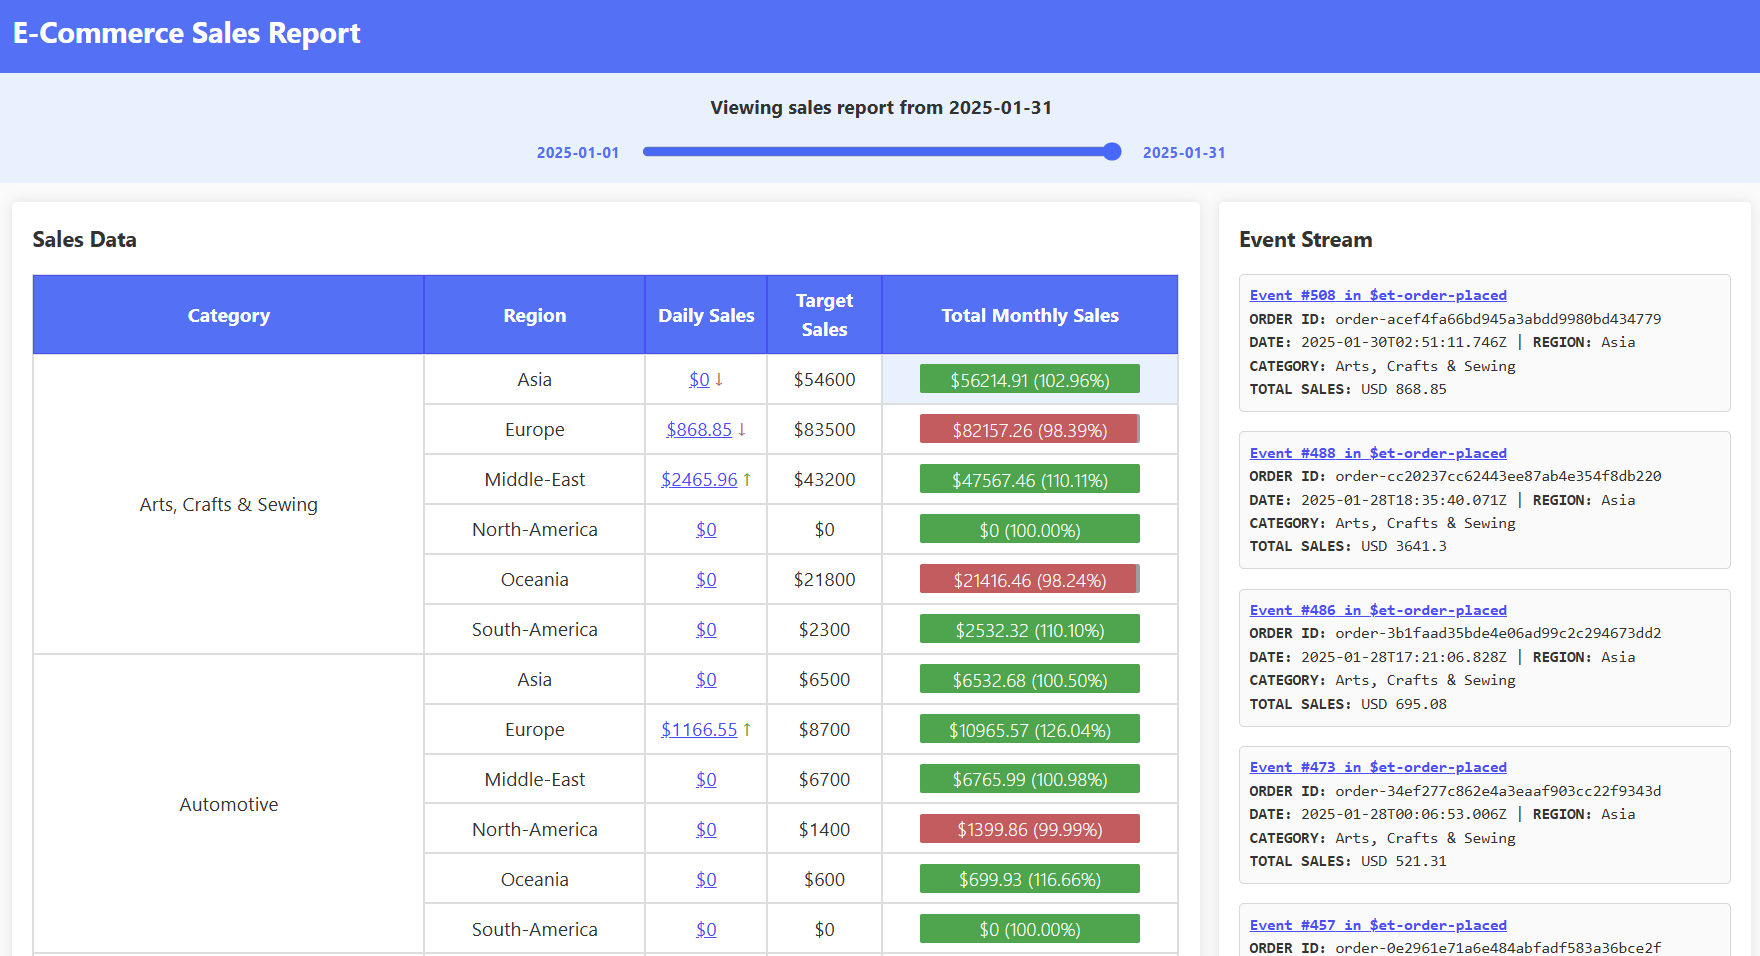Viewport: 1760px width, 956px height.
Task: Click the date range slider handle
Action: (x=1110, y=152)
